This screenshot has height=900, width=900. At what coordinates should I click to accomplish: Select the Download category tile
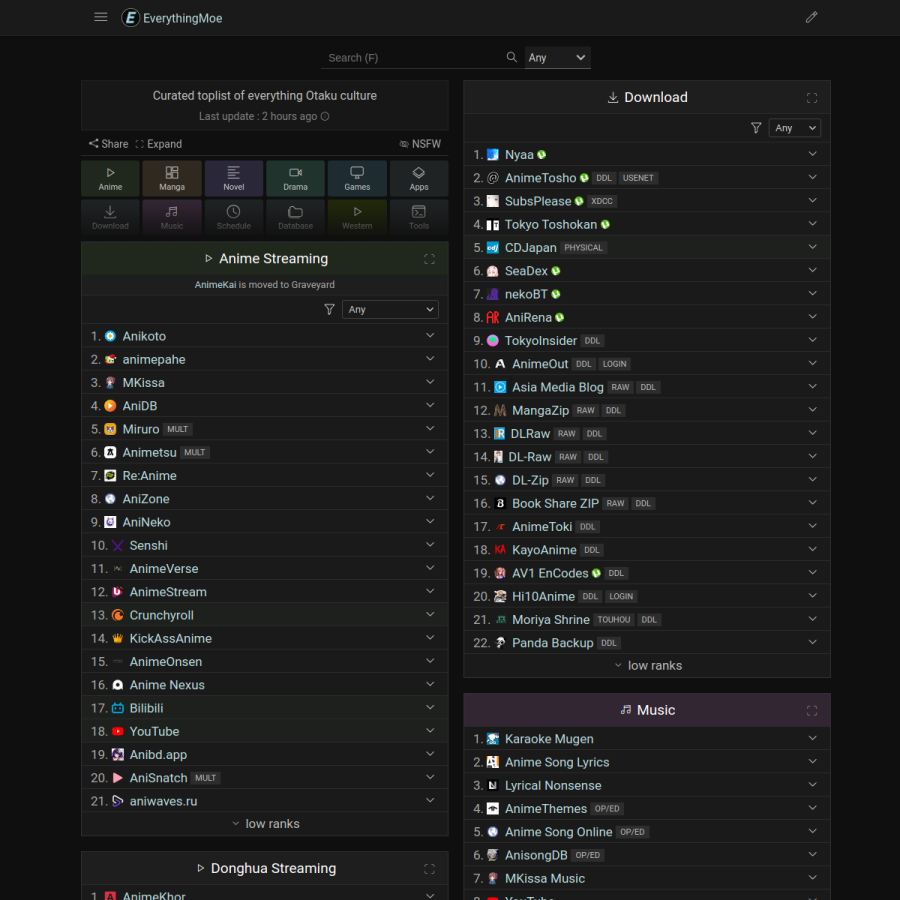tap(110, 218)
